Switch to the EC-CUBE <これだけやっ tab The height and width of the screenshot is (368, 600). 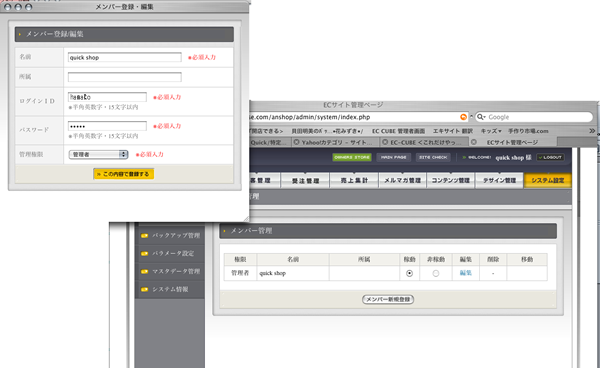[423, 142]
